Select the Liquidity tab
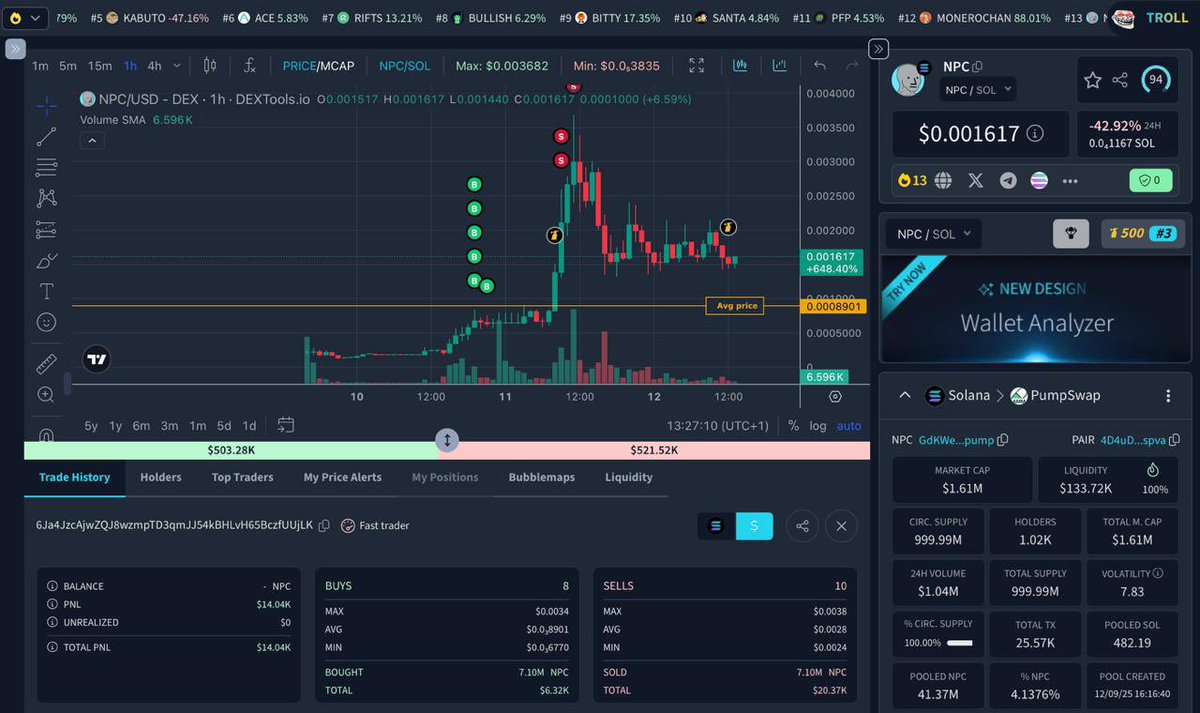Screen dimensions: 1200x713 point(629,477)
